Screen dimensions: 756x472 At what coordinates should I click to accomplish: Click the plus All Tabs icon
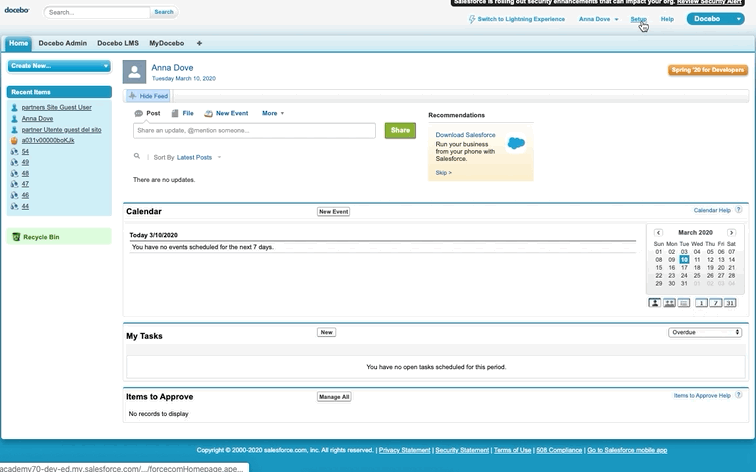coord(199,43)
